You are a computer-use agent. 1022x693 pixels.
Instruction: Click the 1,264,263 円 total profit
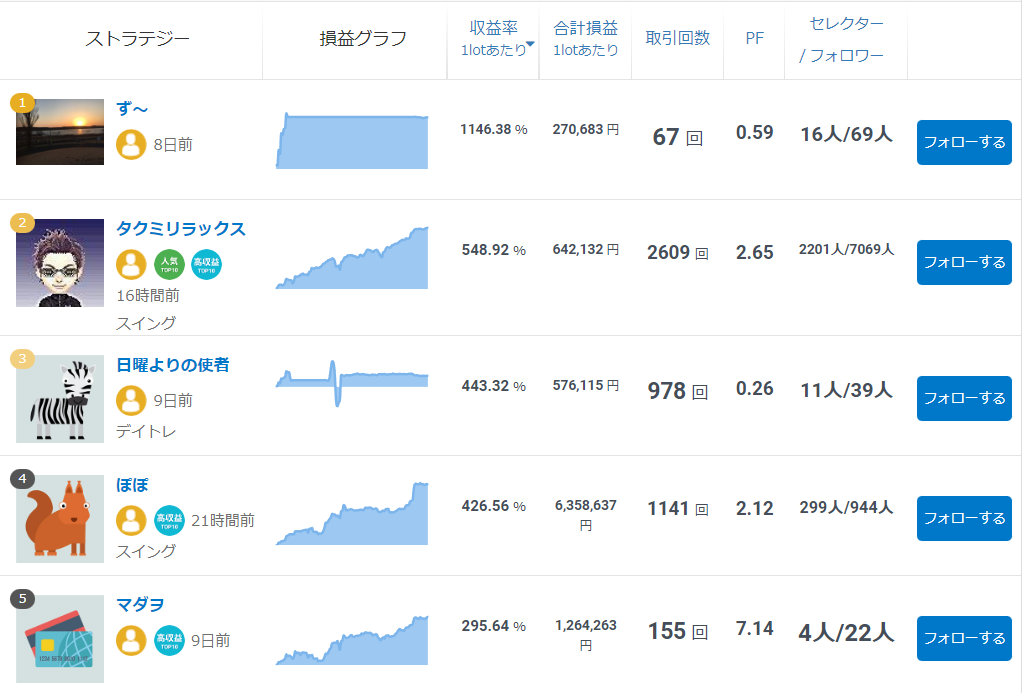[585, 635]
